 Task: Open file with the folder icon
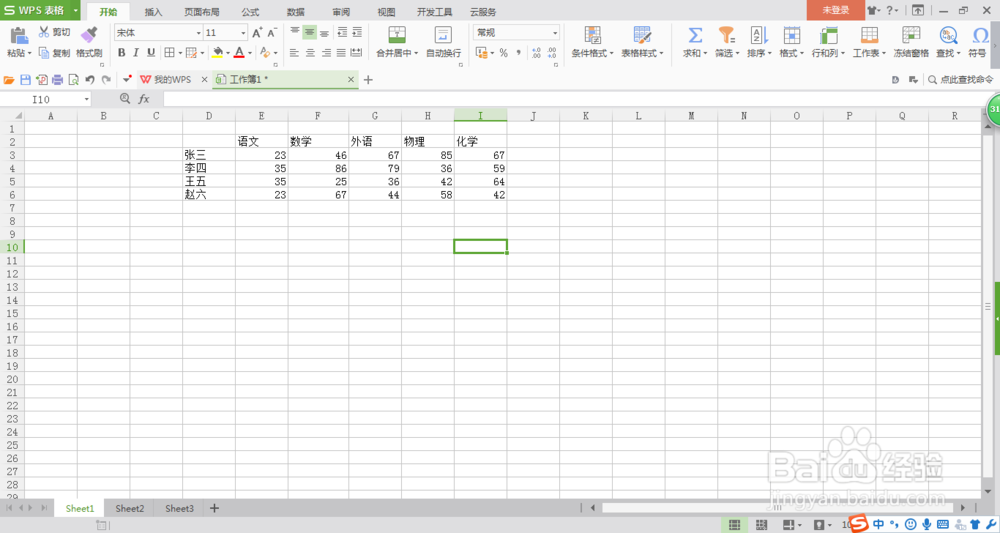[9, 80]
